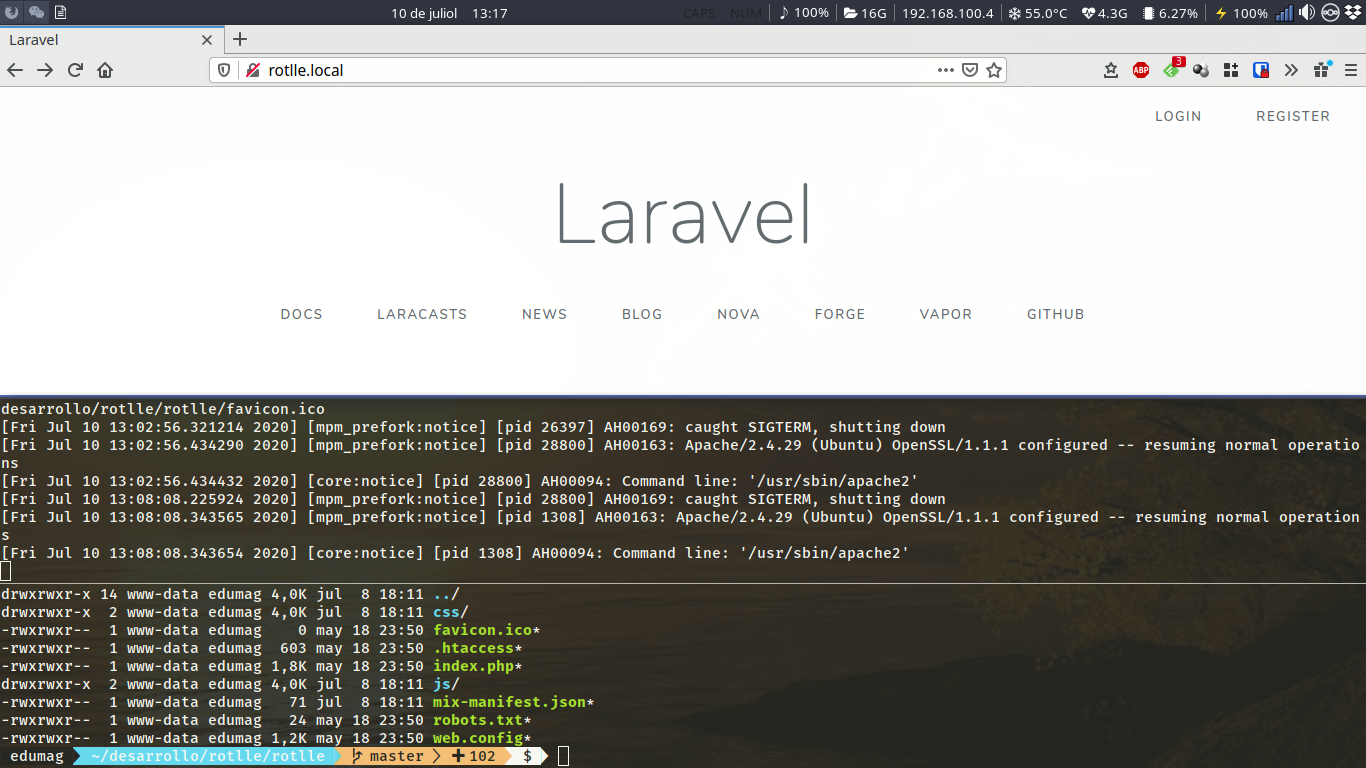Screen dimensions: 1366x768
Task: Open the browser home page icon
Action: (105, 70)
